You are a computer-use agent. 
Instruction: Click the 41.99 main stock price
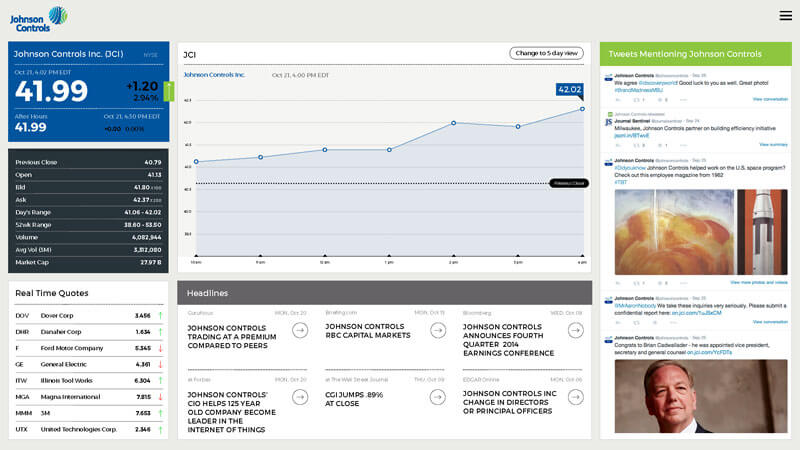[x=51, y=91]
